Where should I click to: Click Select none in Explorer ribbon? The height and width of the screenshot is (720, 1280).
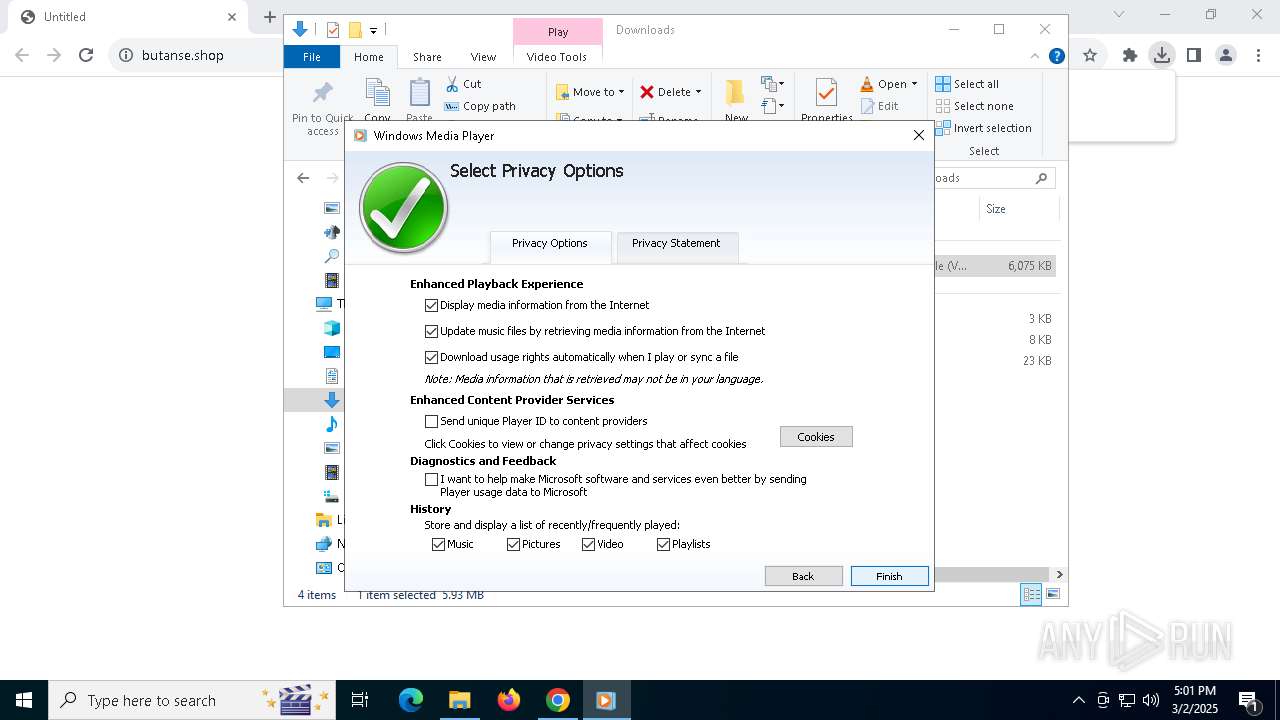(x=974, y=106)
